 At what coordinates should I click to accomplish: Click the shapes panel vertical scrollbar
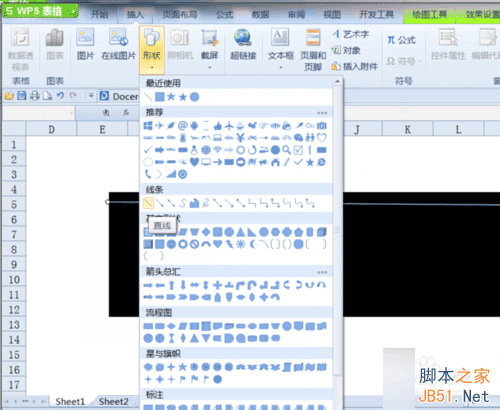(337, 230)
